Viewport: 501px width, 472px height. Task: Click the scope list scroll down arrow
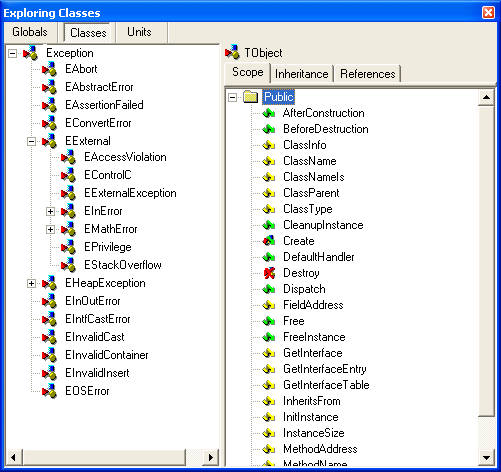click(486, 458)
